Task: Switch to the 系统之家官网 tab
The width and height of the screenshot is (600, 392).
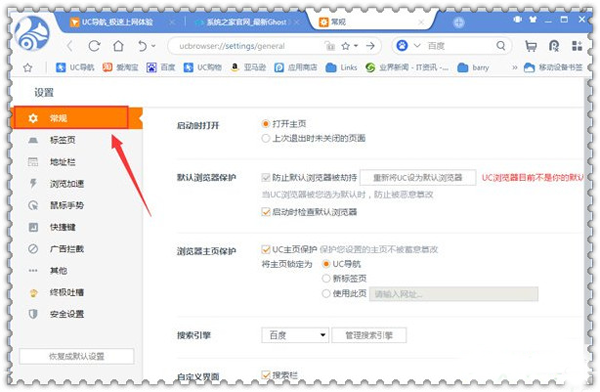Action: click(x=246, y=22)
